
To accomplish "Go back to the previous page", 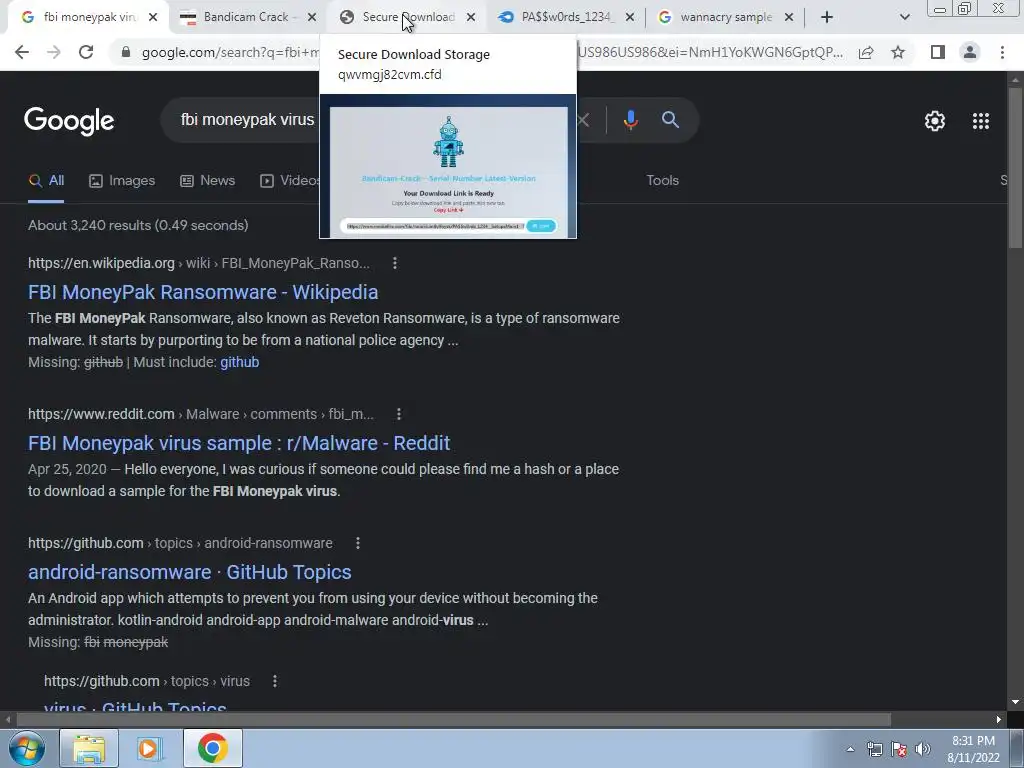I will coord(22,52).
